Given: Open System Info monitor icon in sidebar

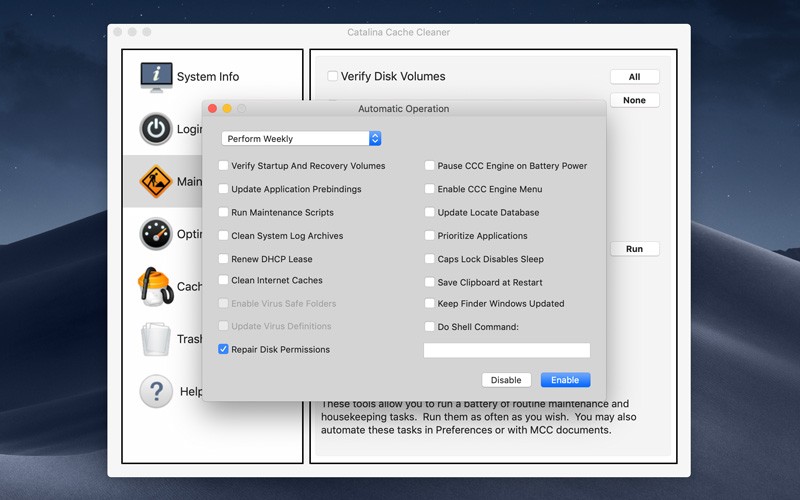Looking at the screenshot, I should pos(156,78).
